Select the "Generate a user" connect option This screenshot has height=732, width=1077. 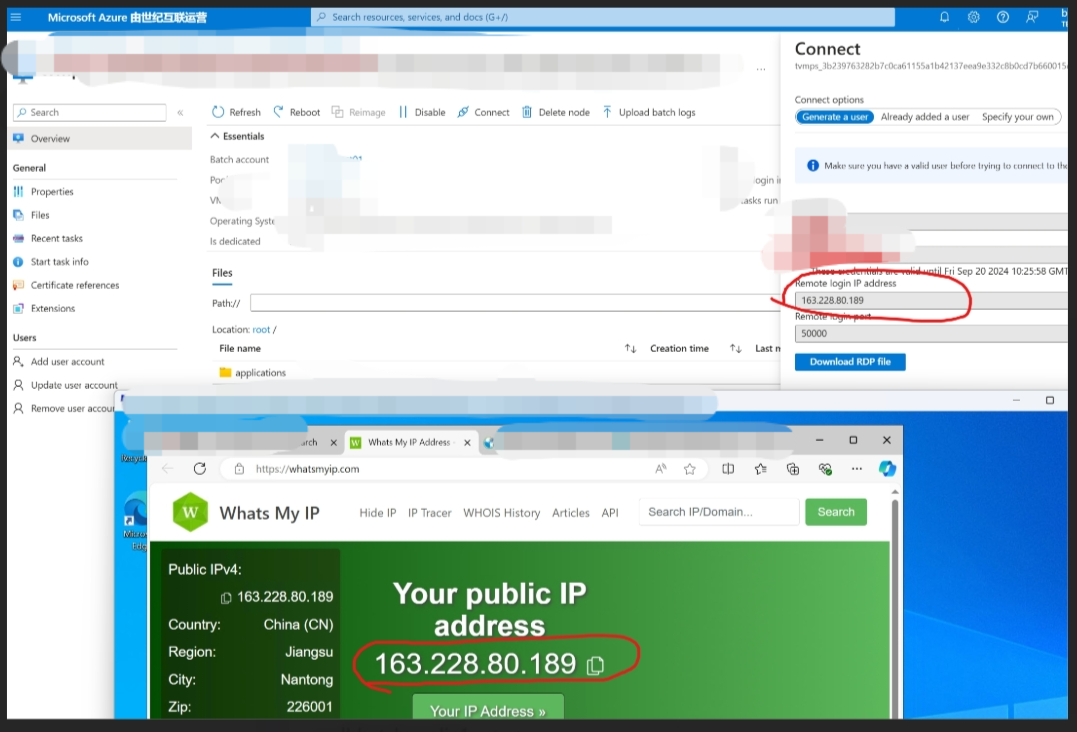[835, 117]
